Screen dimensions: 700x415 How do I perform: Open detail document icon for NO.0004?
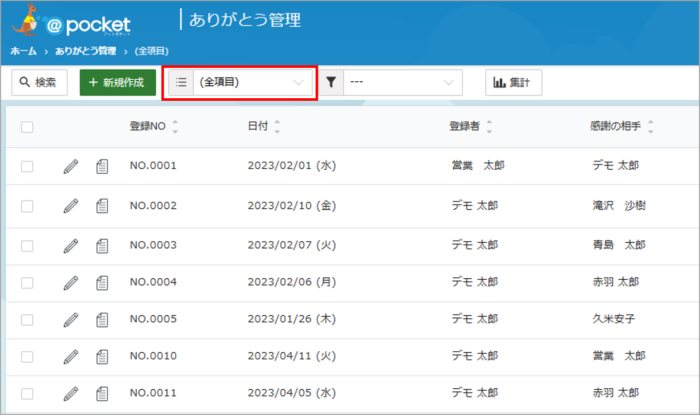click(102, 283)
